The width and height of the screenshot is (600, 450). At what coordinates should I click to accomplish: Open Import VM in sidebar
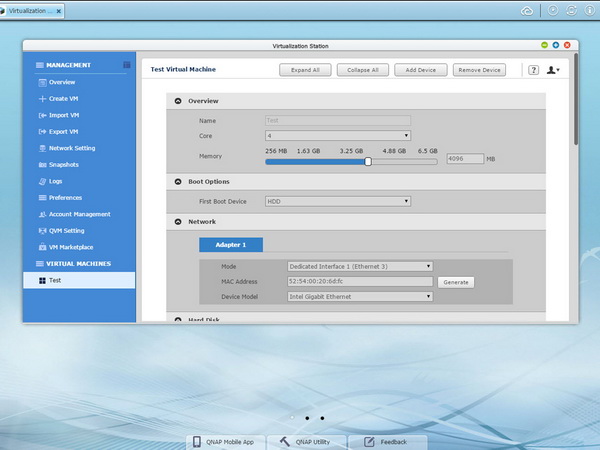63,115
